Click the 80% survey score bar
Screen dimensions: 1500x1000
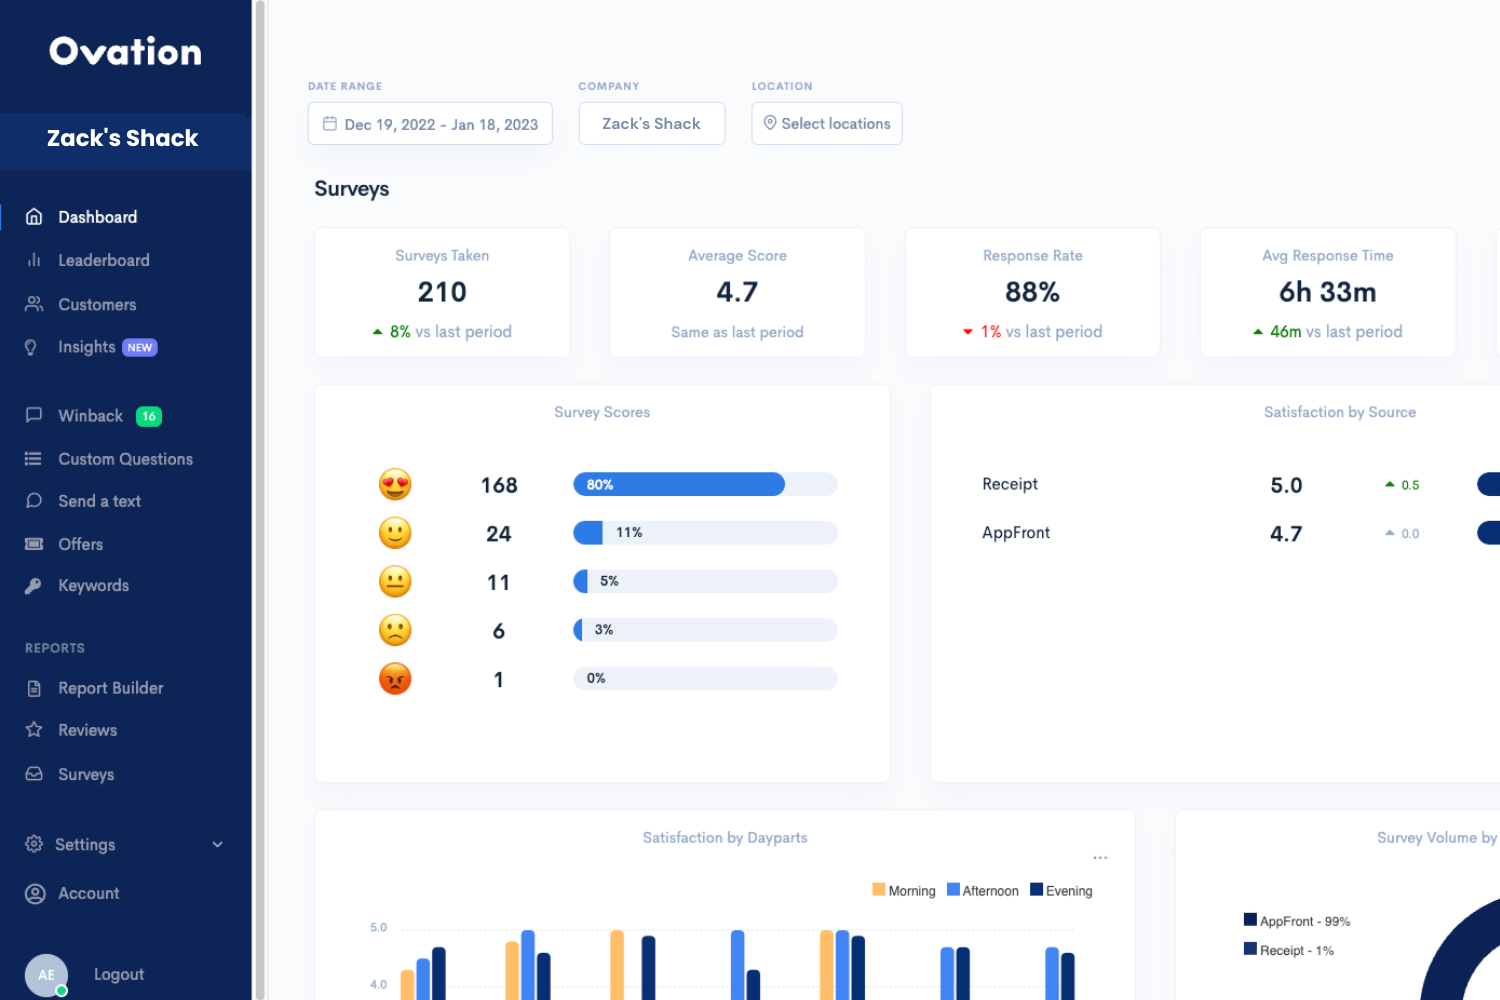pos(705,485)
